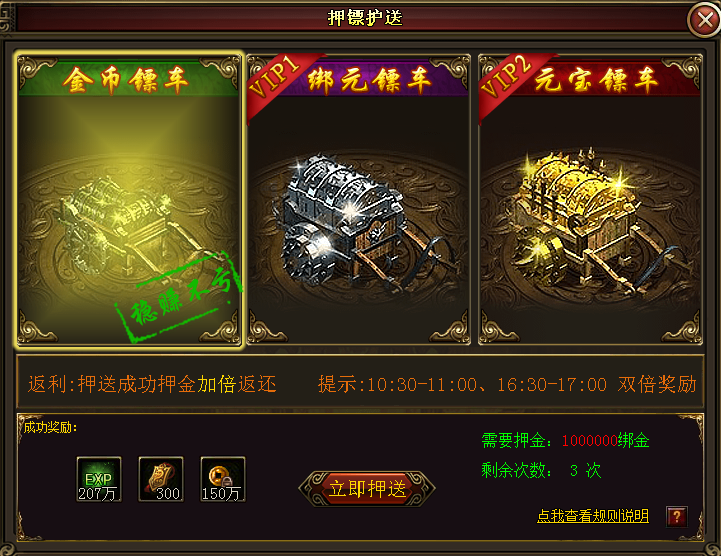721x556 pixels.
Task: Click the green 稳赚不亏 stamp
Action: pos(179,297)
